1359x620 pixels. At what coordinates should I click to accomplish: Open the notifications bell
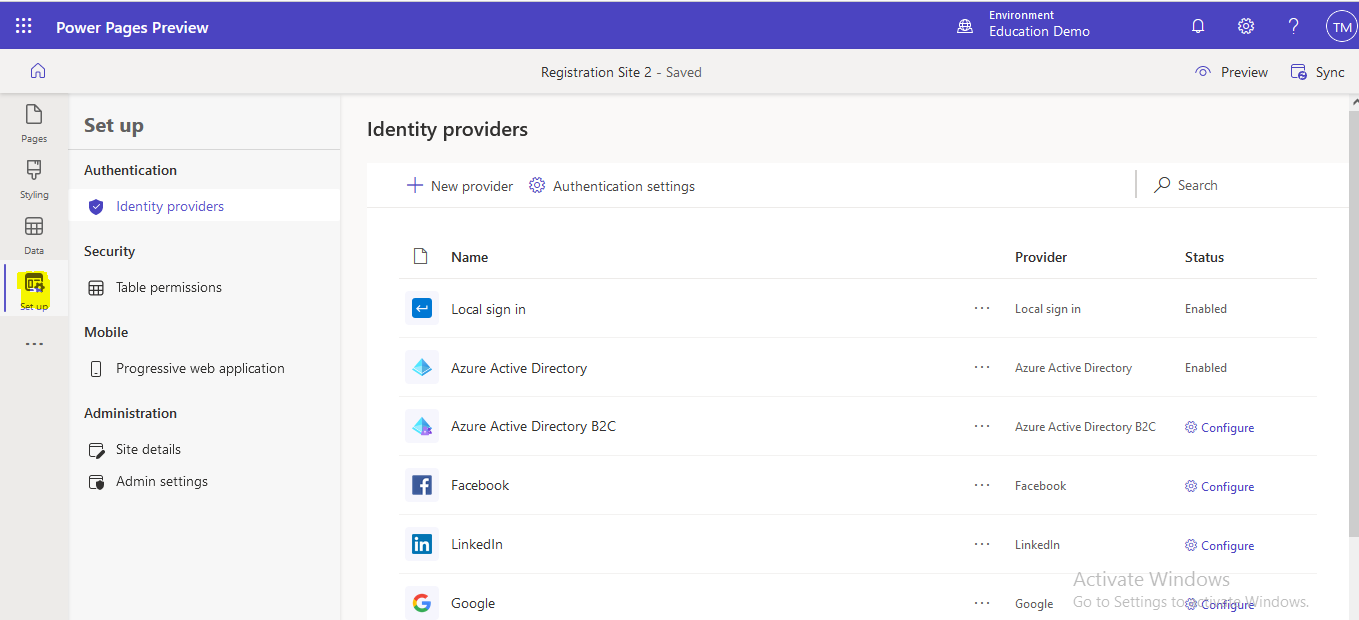(1197, 25)
